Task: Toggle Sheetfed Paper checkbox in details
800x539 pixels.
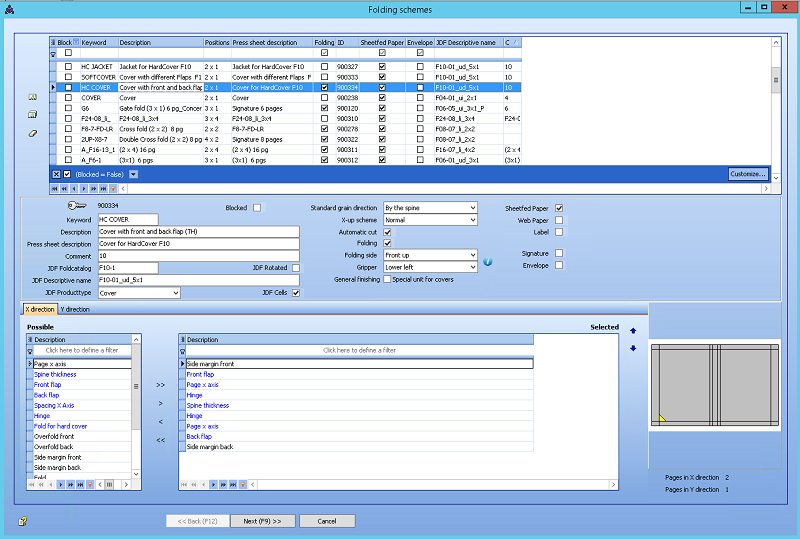Action: [x=559, y=208]
